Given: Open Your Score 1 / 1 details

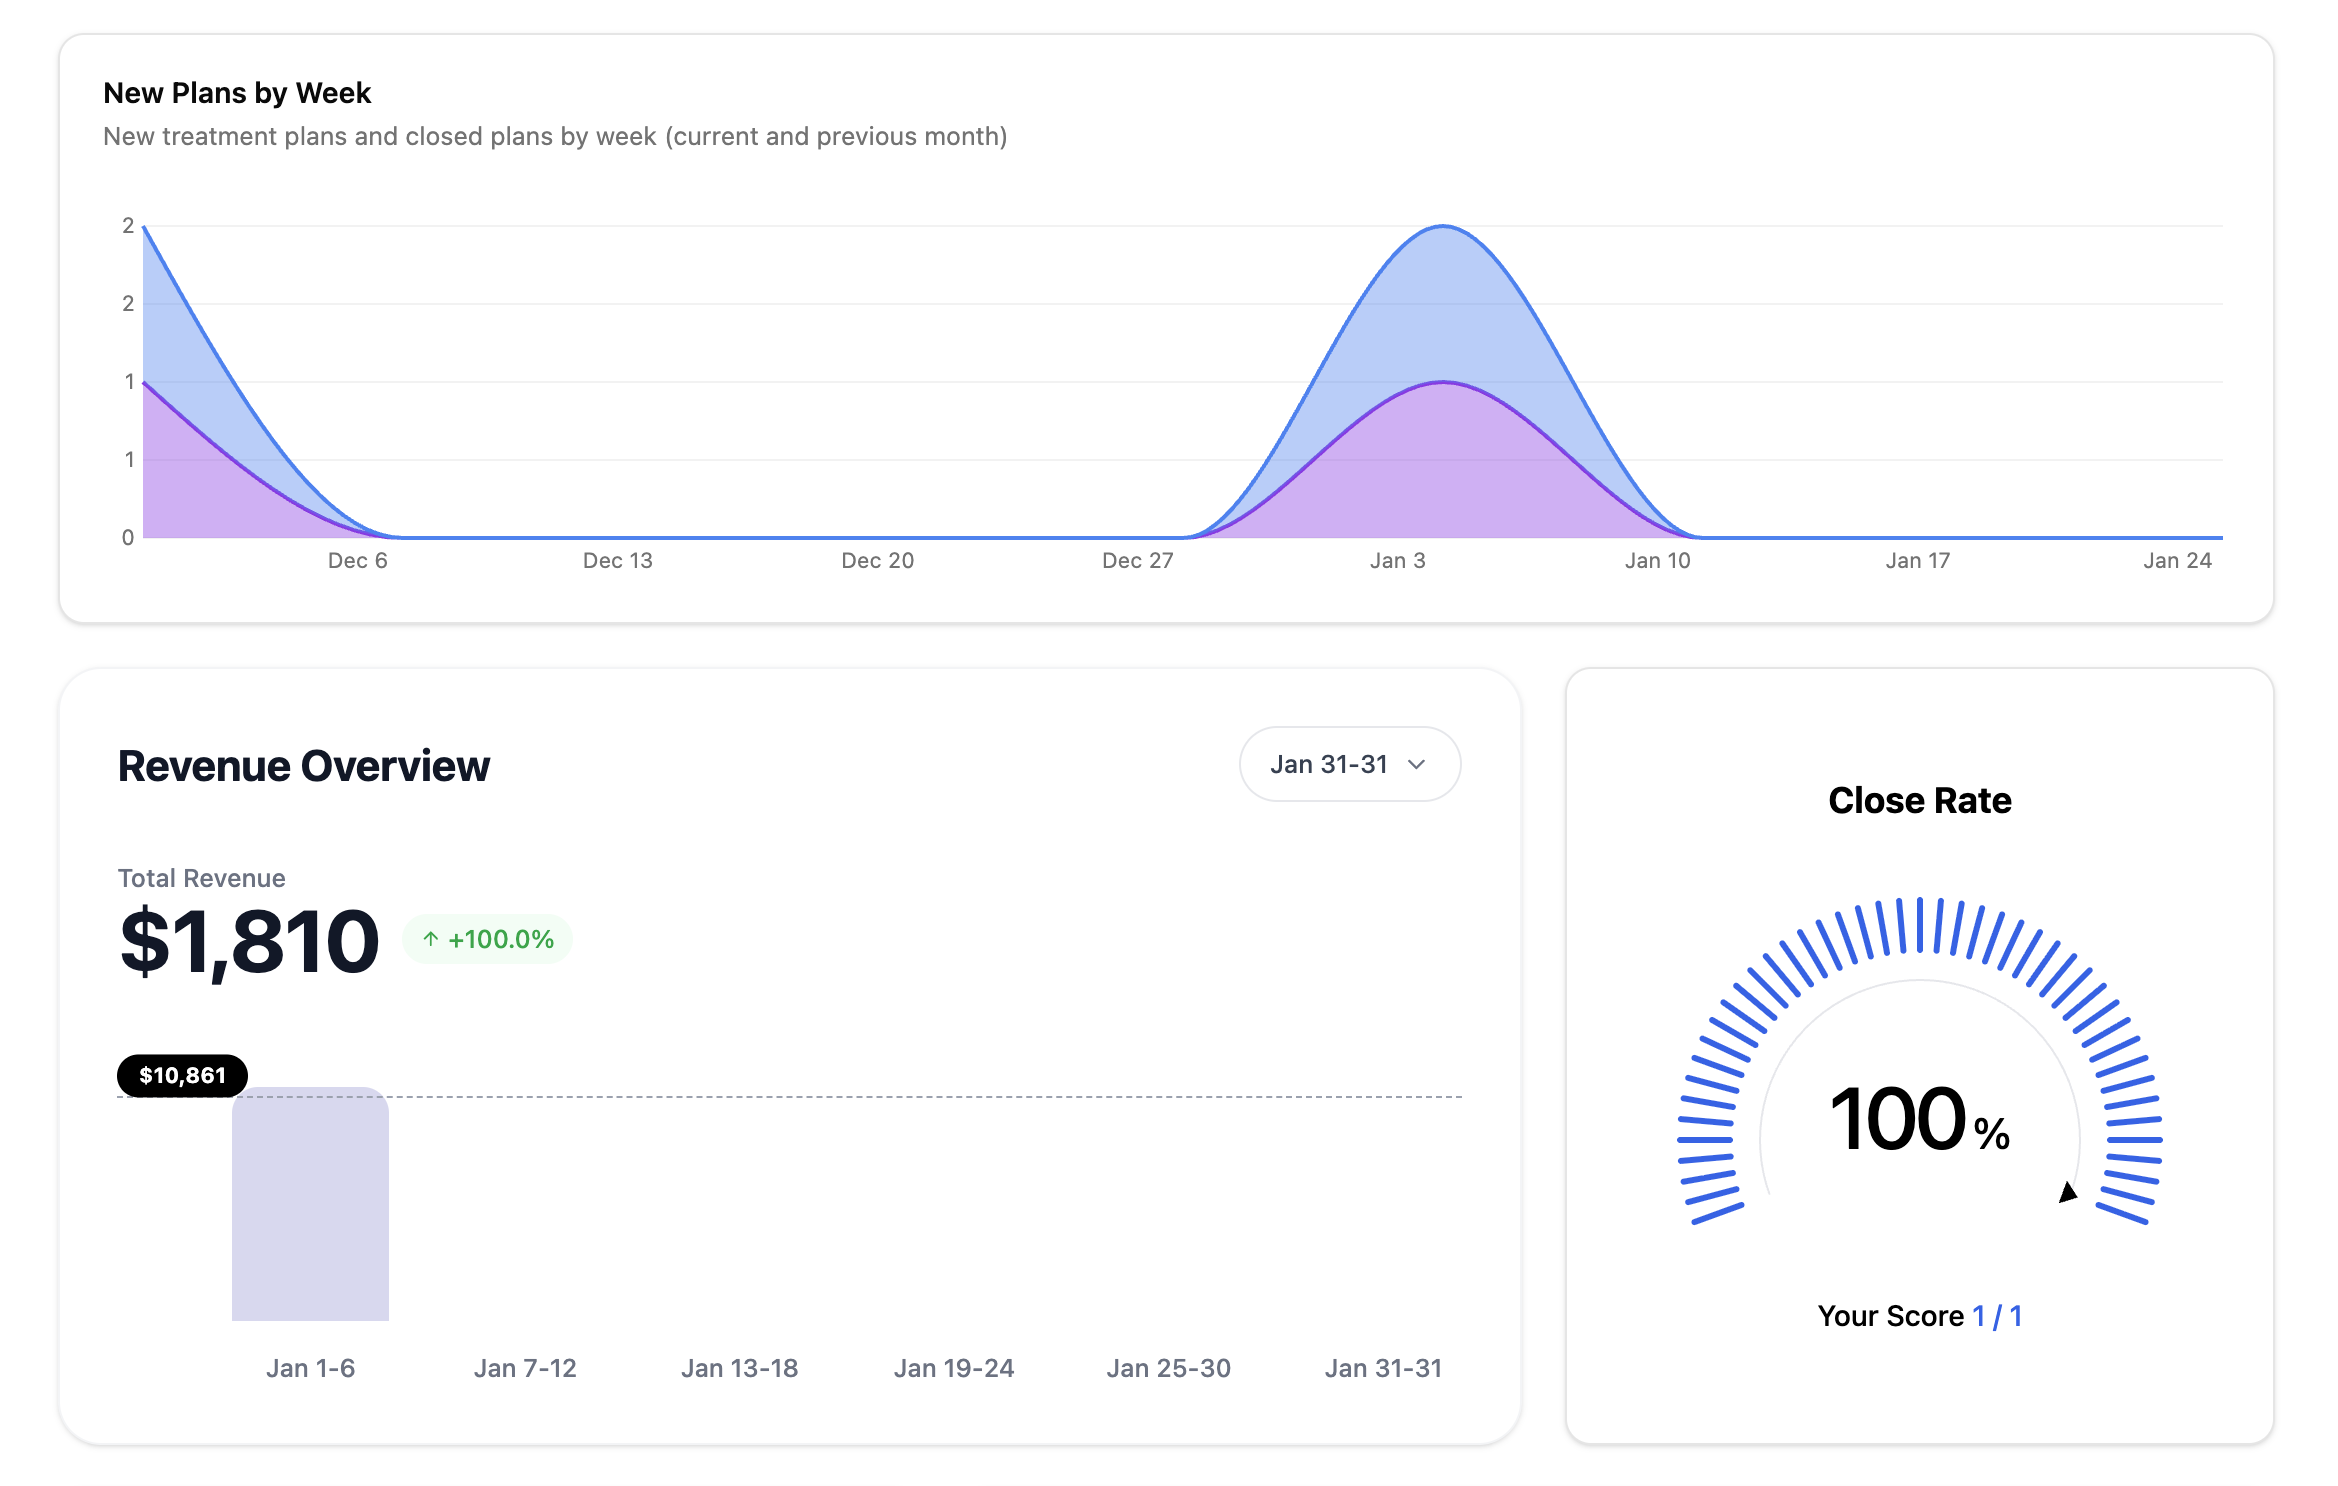Looking at the screenshot, I should 1919,1316.
